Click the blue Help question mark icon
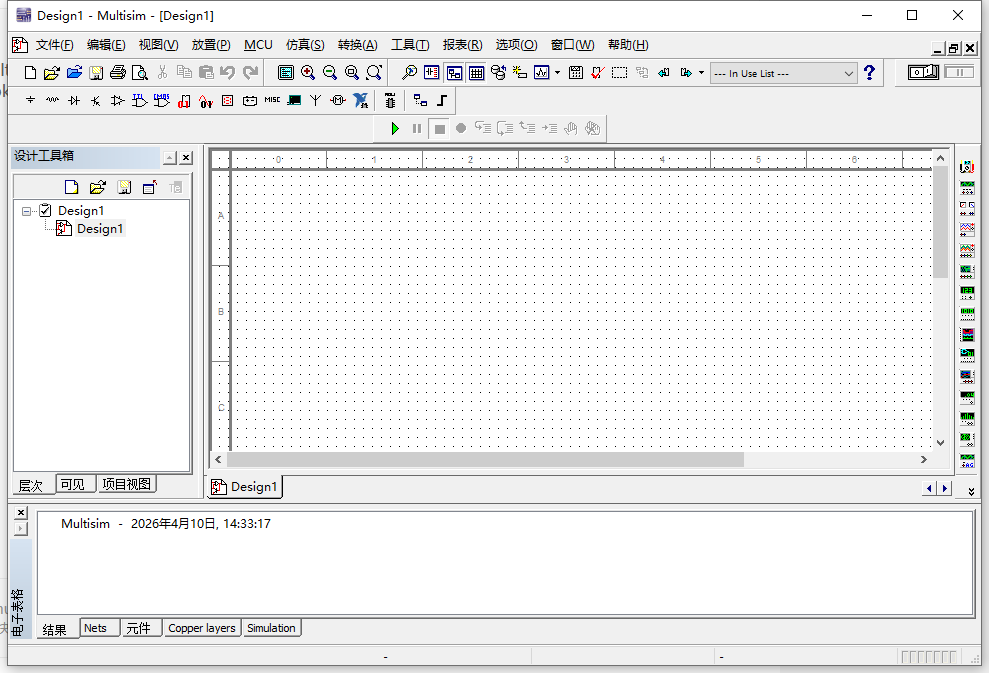Screen dimensions: 989x673 pyautogui.click(x=869, y=72)
